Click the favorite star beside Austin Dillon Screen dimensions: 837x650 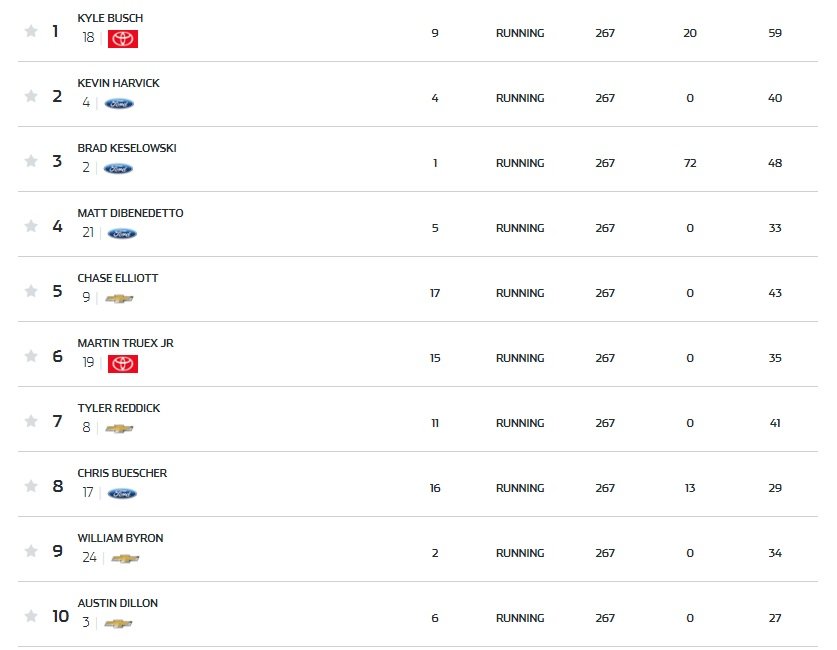tap(31, 616)
